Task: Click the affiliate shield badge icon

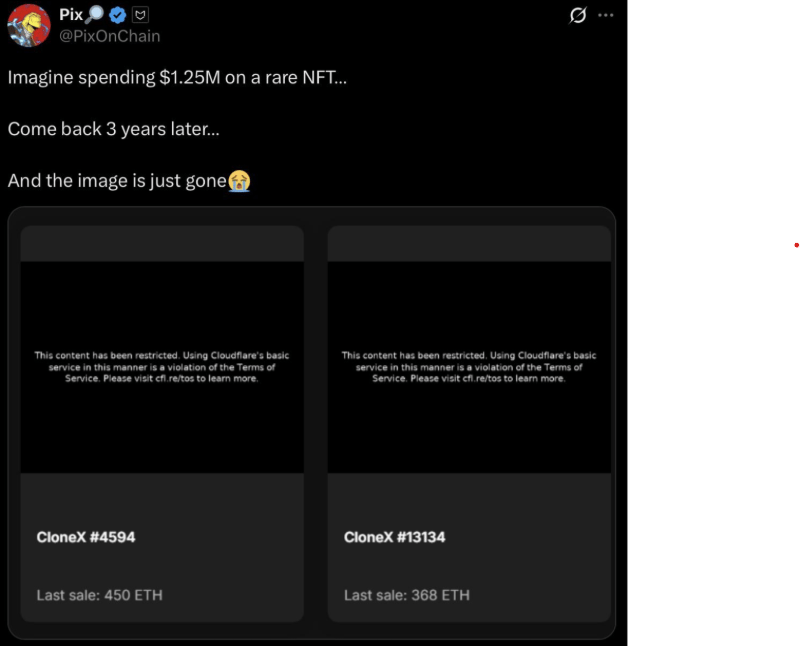Action: (140, 15)
